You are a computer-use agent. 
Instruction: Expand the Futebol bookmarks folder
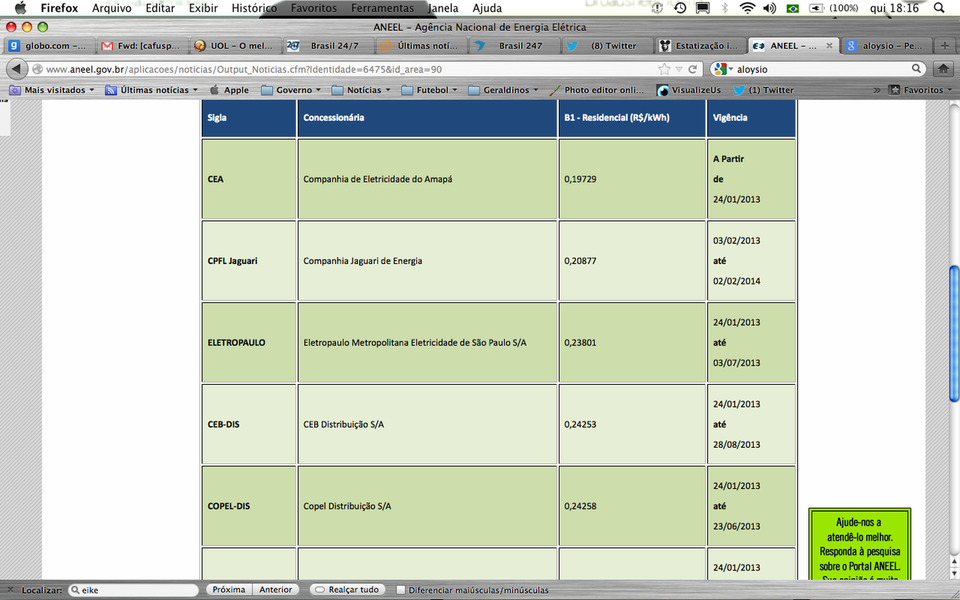pyautogui.click(x=431, y=90)
